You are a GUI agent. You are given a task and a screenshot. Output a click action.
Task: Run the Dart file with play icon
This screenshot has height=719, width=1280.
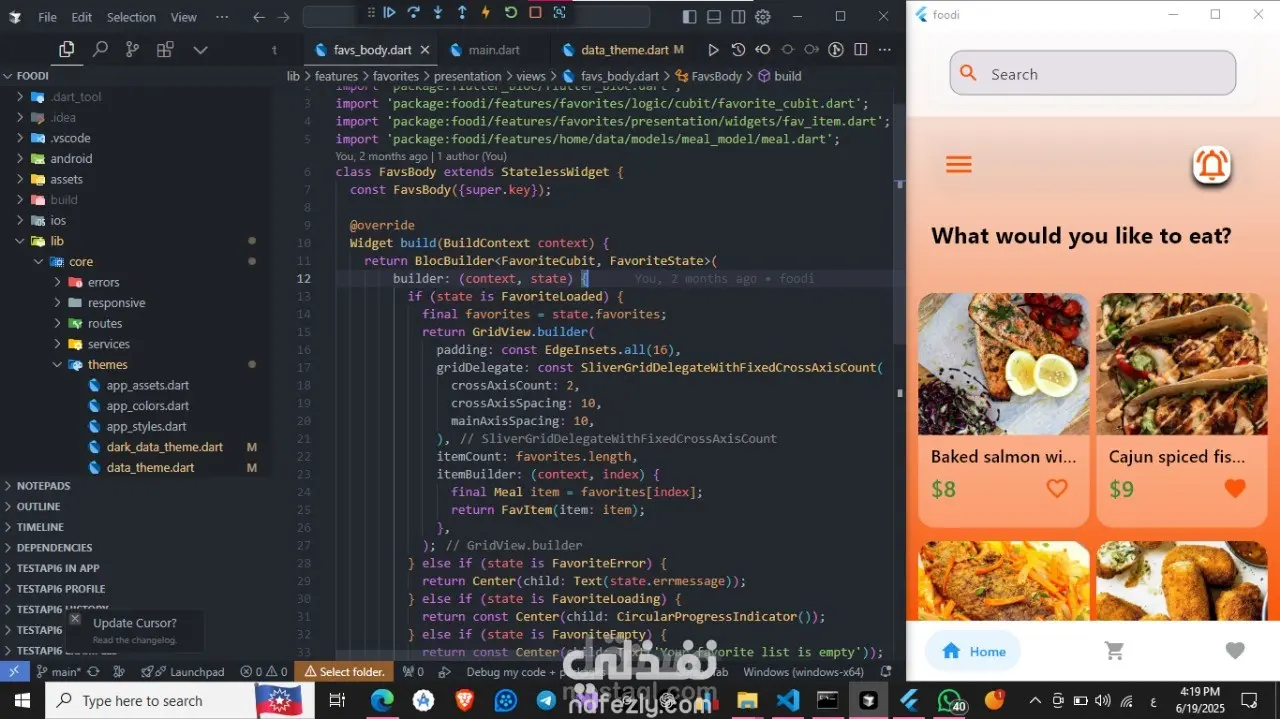(x=713, y=49)
